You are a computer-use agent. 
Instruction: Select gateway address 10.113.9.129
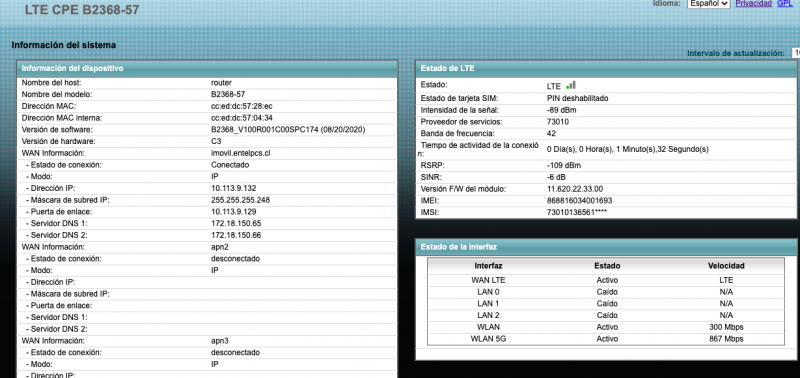(x=234, y=212)
